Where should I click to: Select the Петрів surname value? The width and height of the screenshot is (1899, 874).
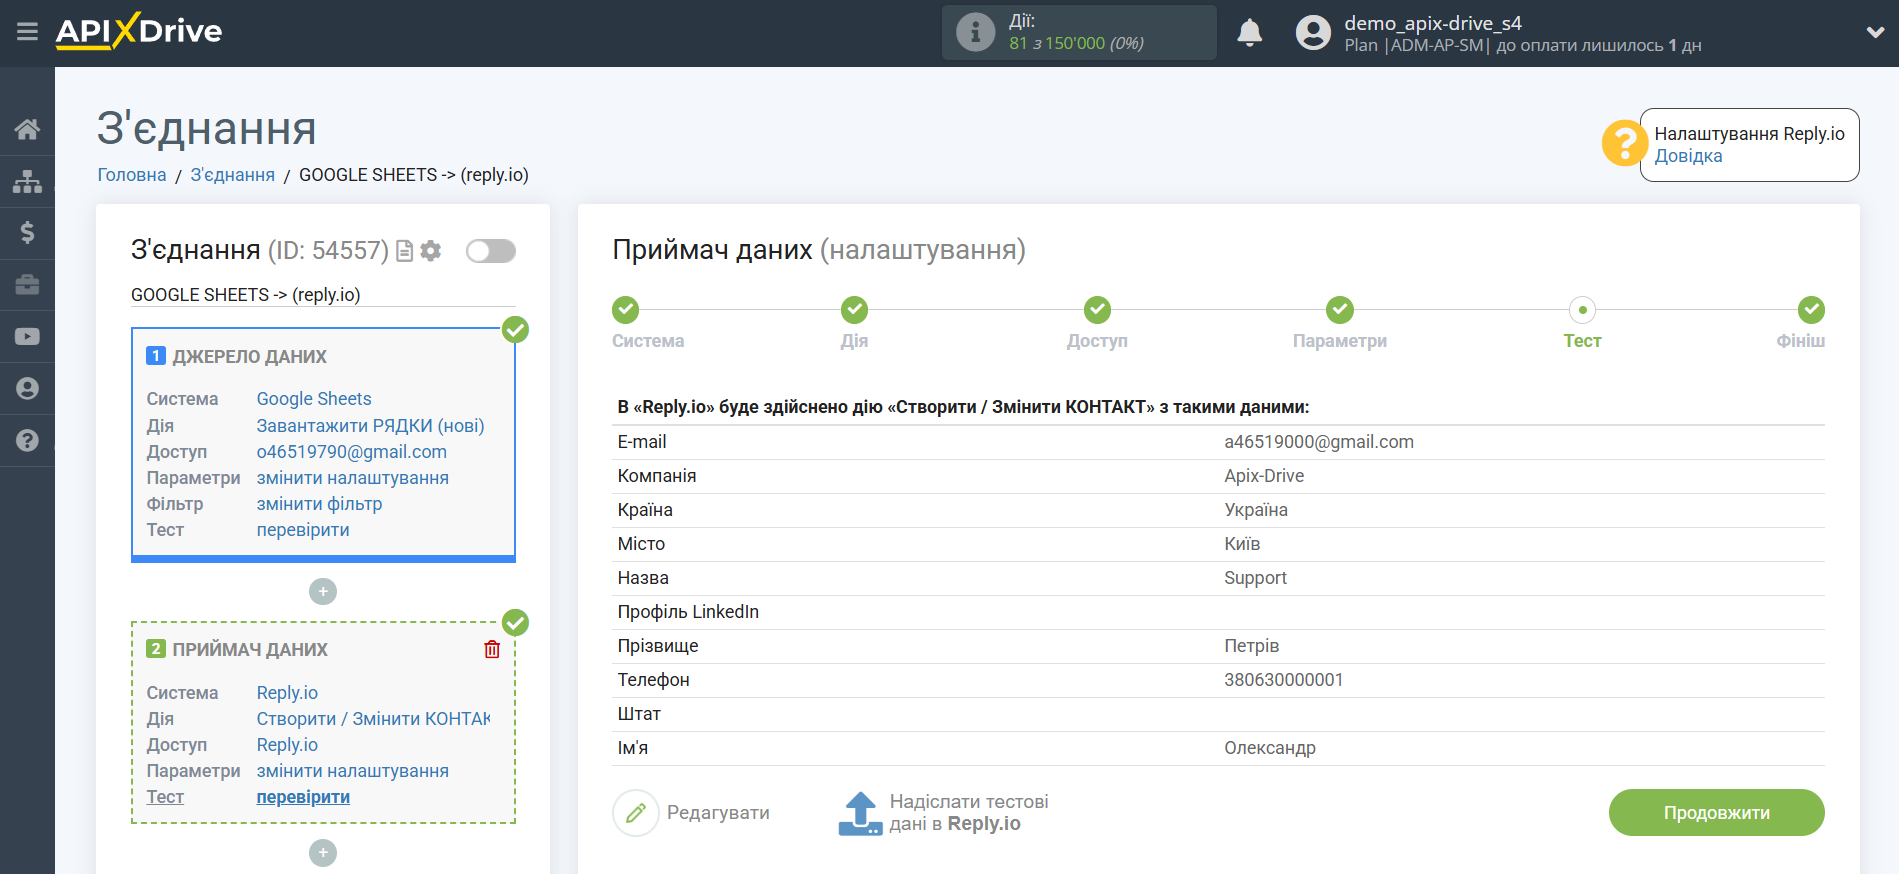click(x=1252, y=646)
